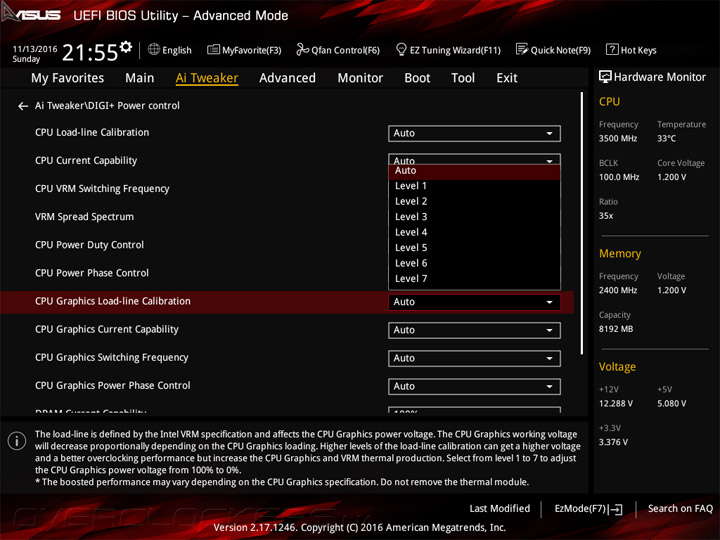Screen dimensions: 720x540
Task: Click CPU Graphics Load-line Calibration label
Action: coord(112,301)
